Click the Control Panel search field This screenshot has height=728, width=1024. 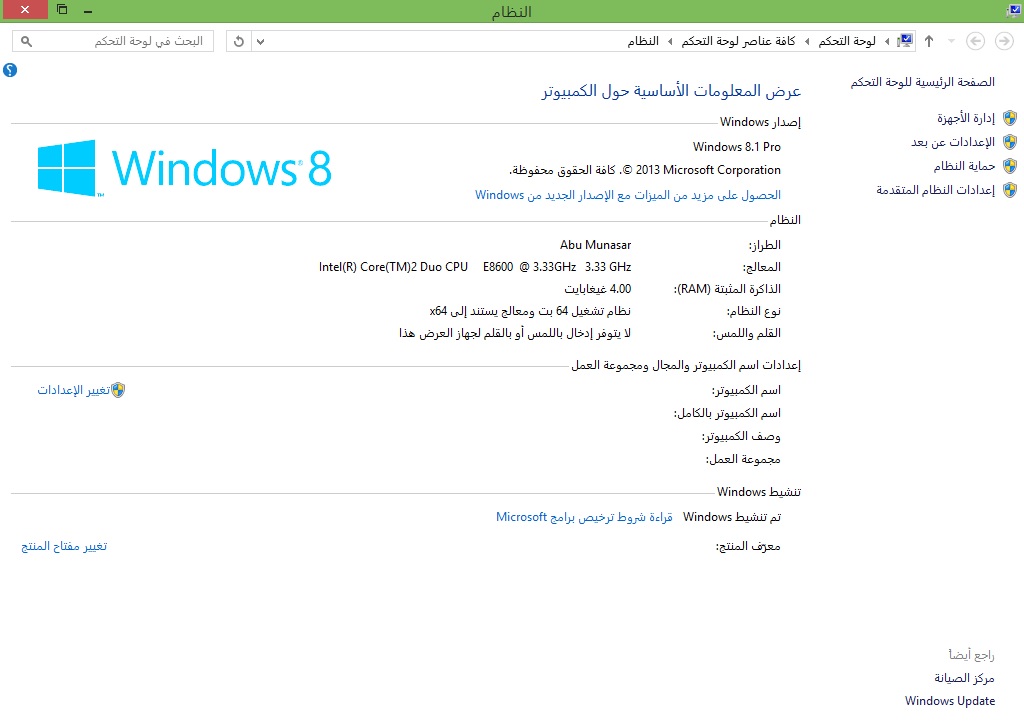[120, 41]
